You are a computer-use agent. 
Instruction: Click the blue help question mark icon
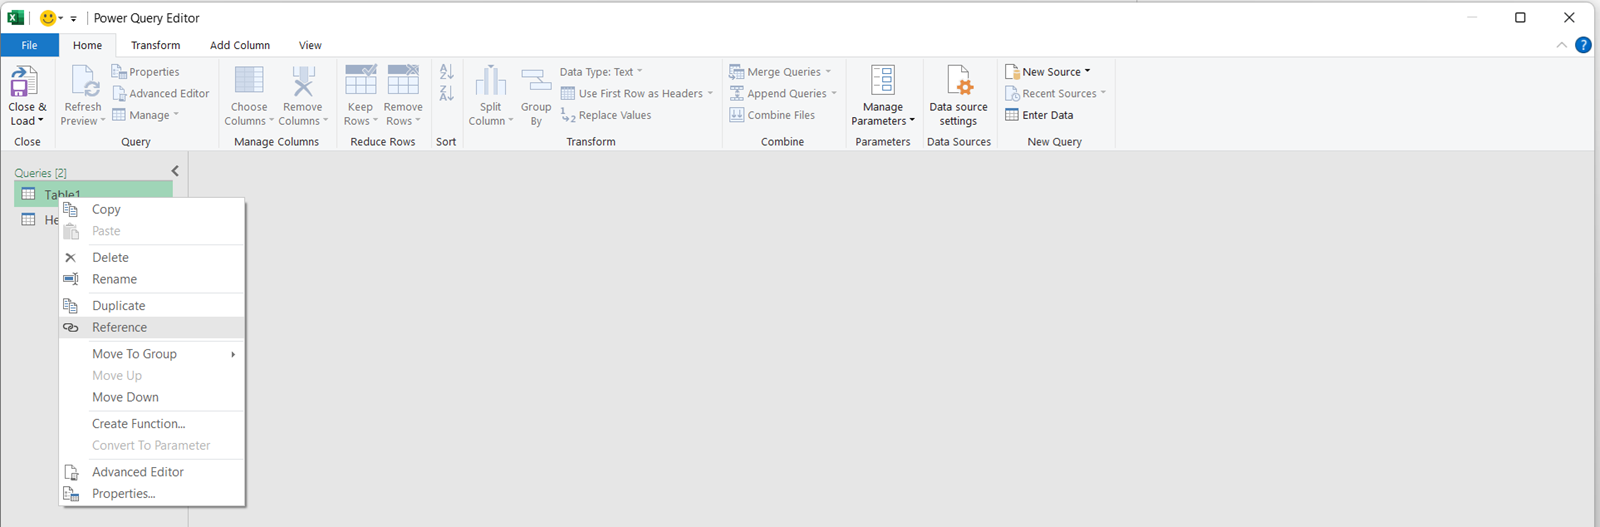pos(1583,45)
